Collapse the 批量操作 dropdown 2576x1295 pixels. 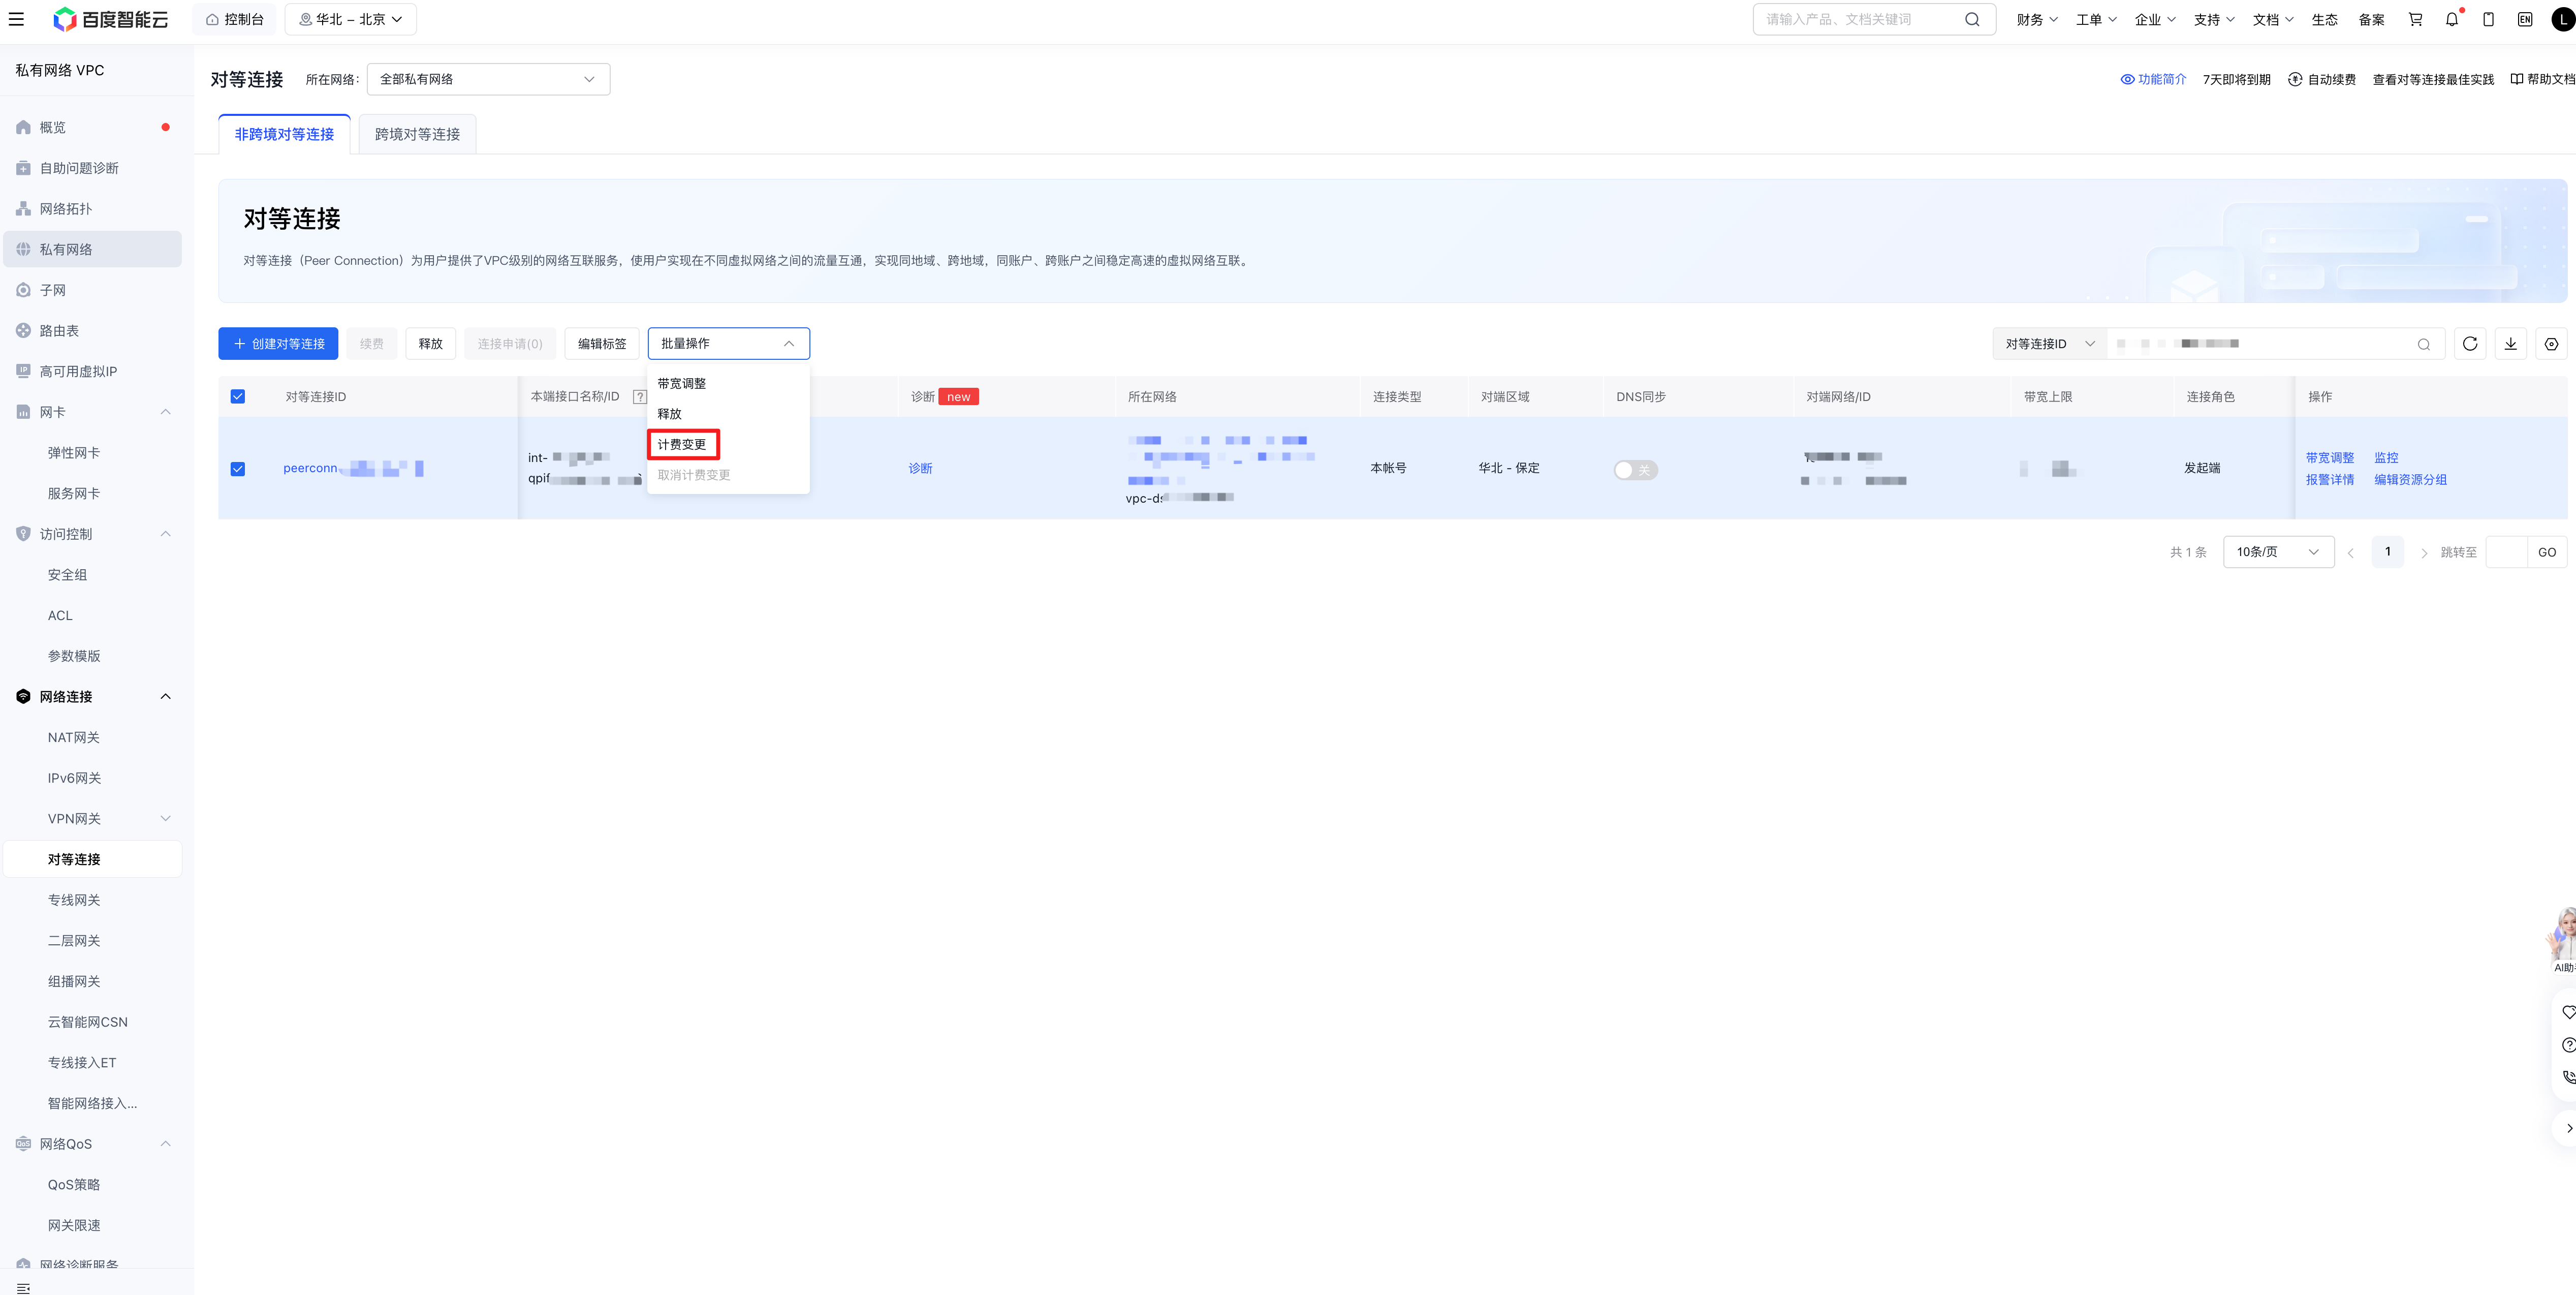point(728,344)
